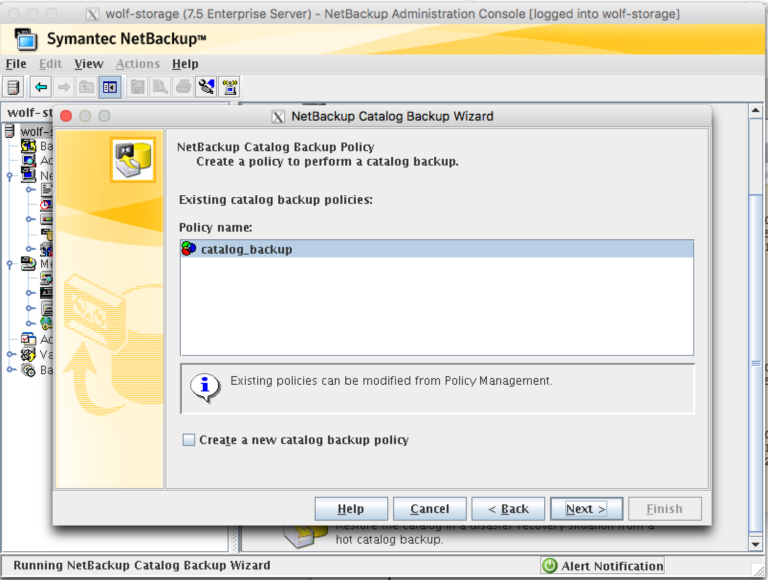Expand the Credentials tree node
768x580 pixels.
(30, 323)
